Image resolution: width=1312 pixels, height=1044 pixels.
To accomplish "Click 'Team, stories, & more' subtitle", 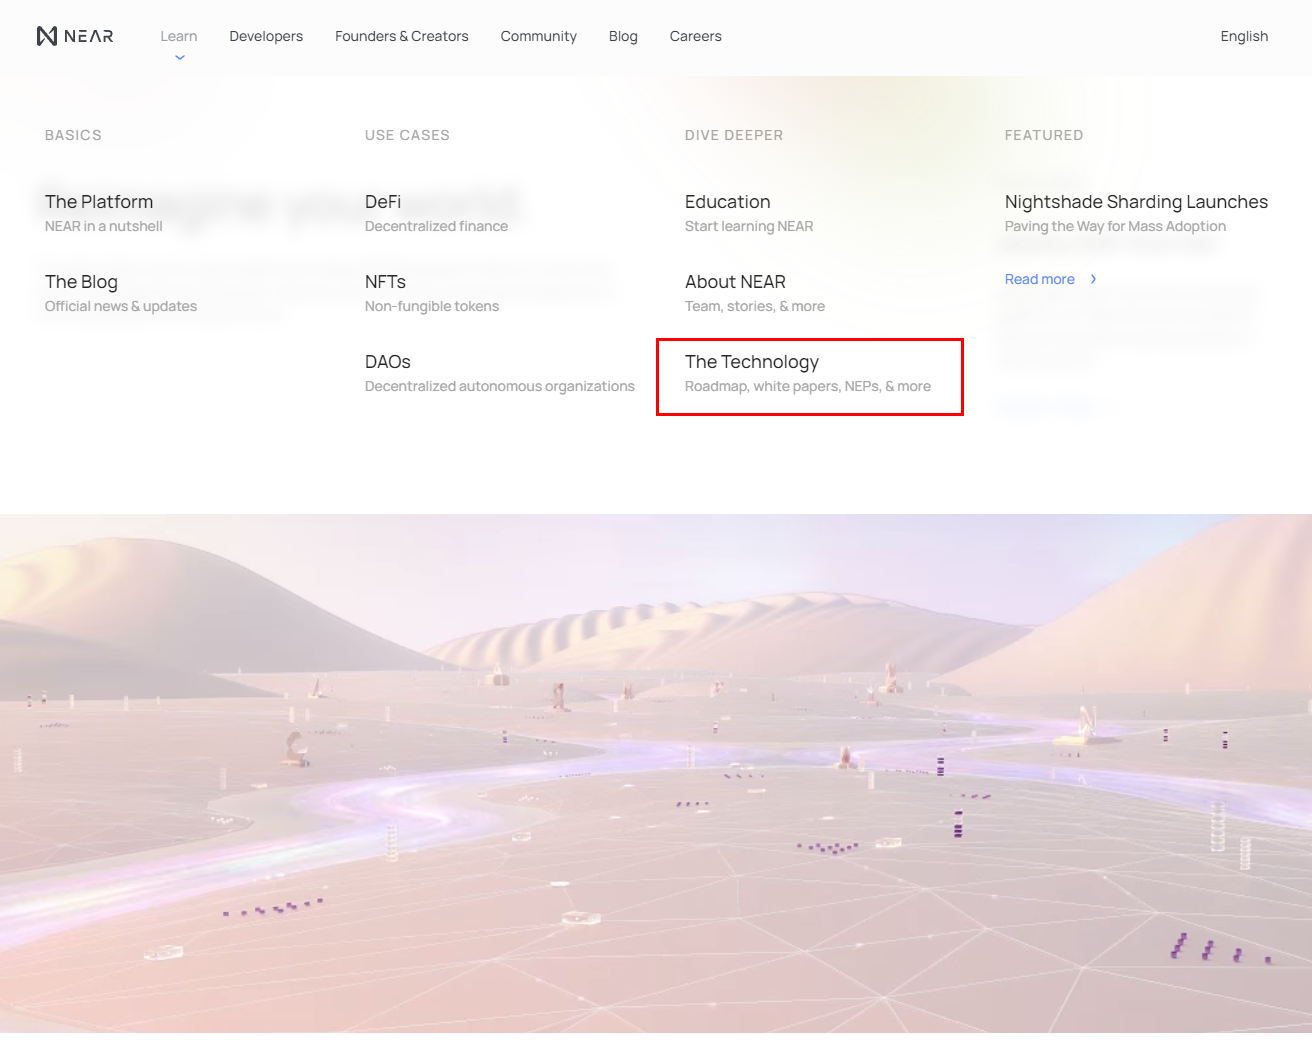I will coord(755,306).
